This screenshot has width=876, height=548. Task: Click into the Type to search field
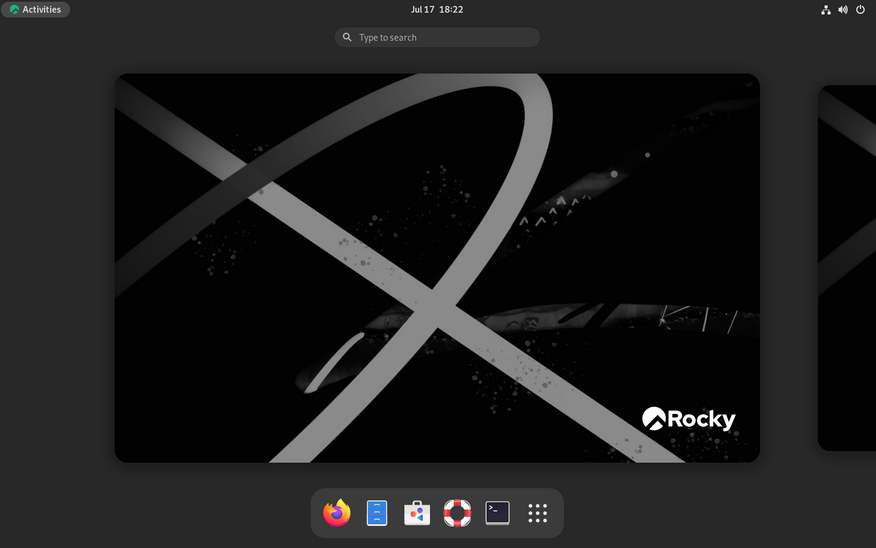pos(440,38)
